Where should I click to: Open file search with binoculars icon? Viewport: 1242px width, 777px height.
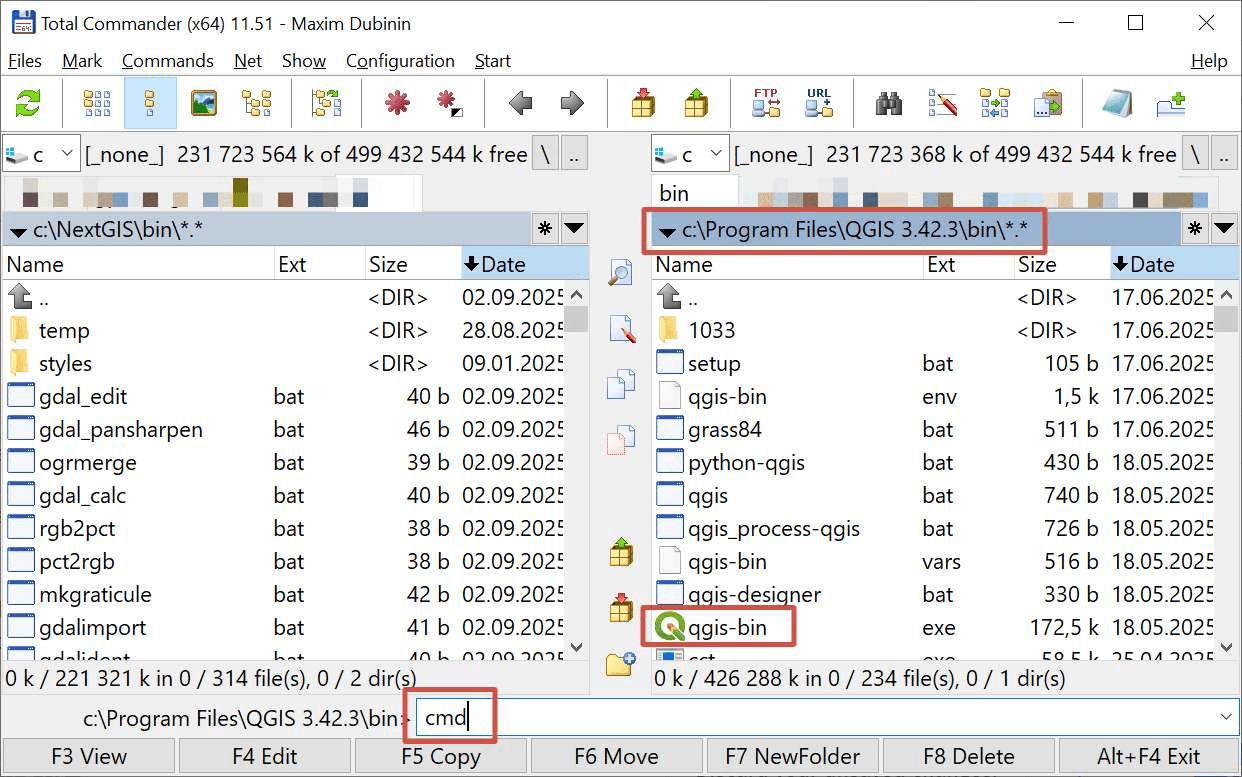(889, 103)
